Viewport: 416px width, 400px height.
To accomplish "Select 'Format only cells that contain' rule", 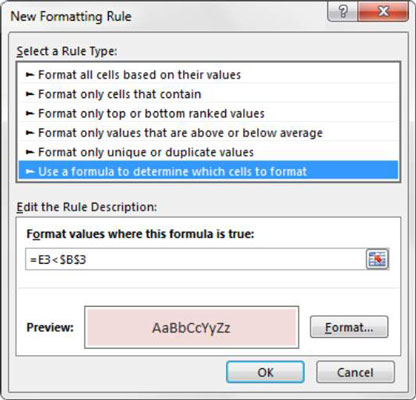I will (x=208, y=94).
